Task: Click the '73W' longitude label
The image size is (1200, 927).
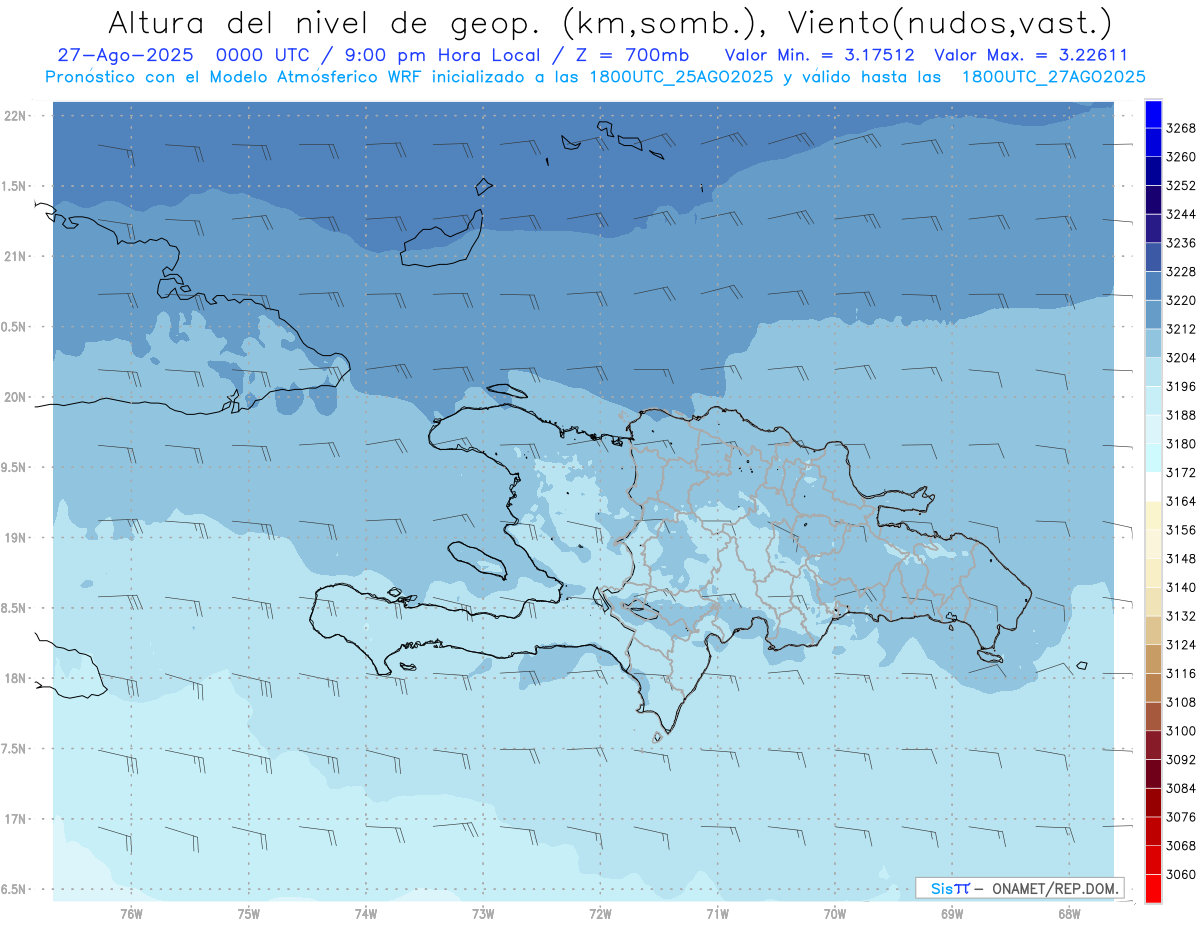Action: (483, 914)
